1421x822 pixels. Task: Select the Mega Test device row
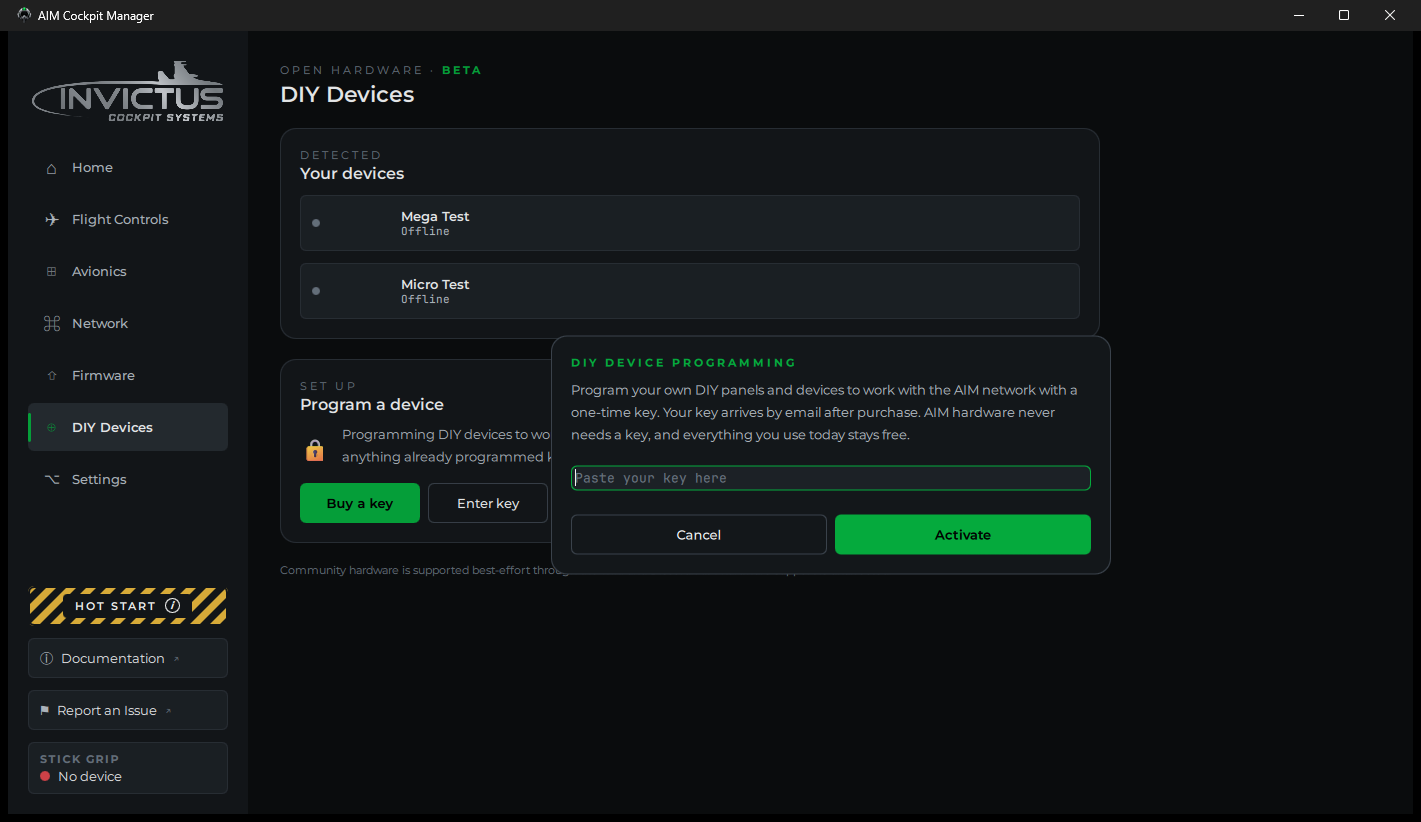(690, 223)
